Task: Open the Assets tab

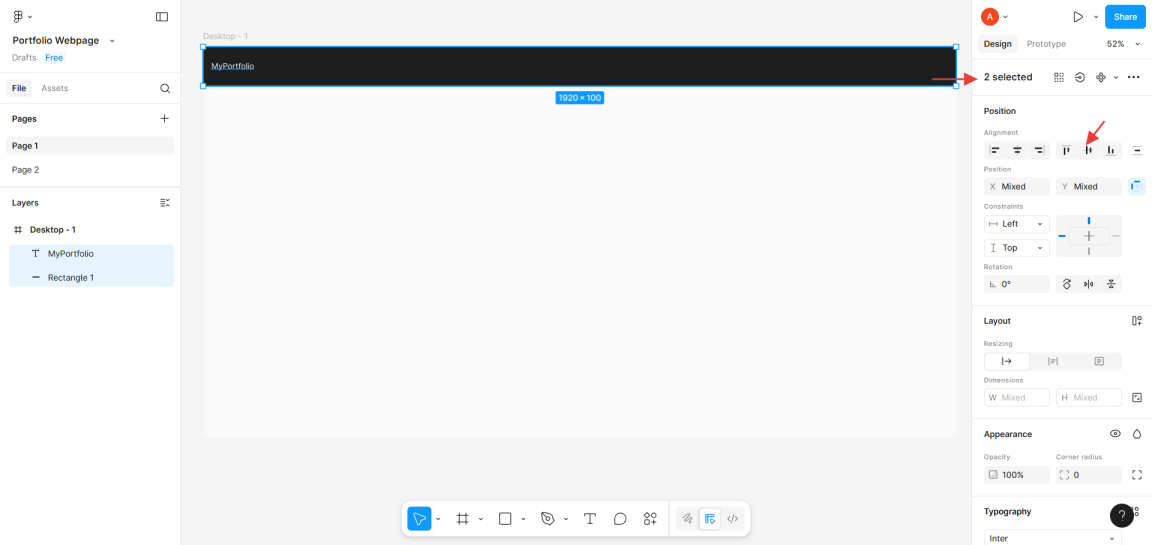Action: pos(55,88)
